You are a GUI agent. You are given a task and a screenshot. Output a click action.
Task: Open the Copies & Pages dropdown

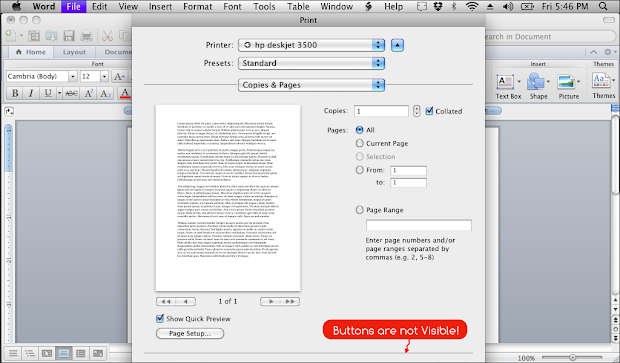311,85
